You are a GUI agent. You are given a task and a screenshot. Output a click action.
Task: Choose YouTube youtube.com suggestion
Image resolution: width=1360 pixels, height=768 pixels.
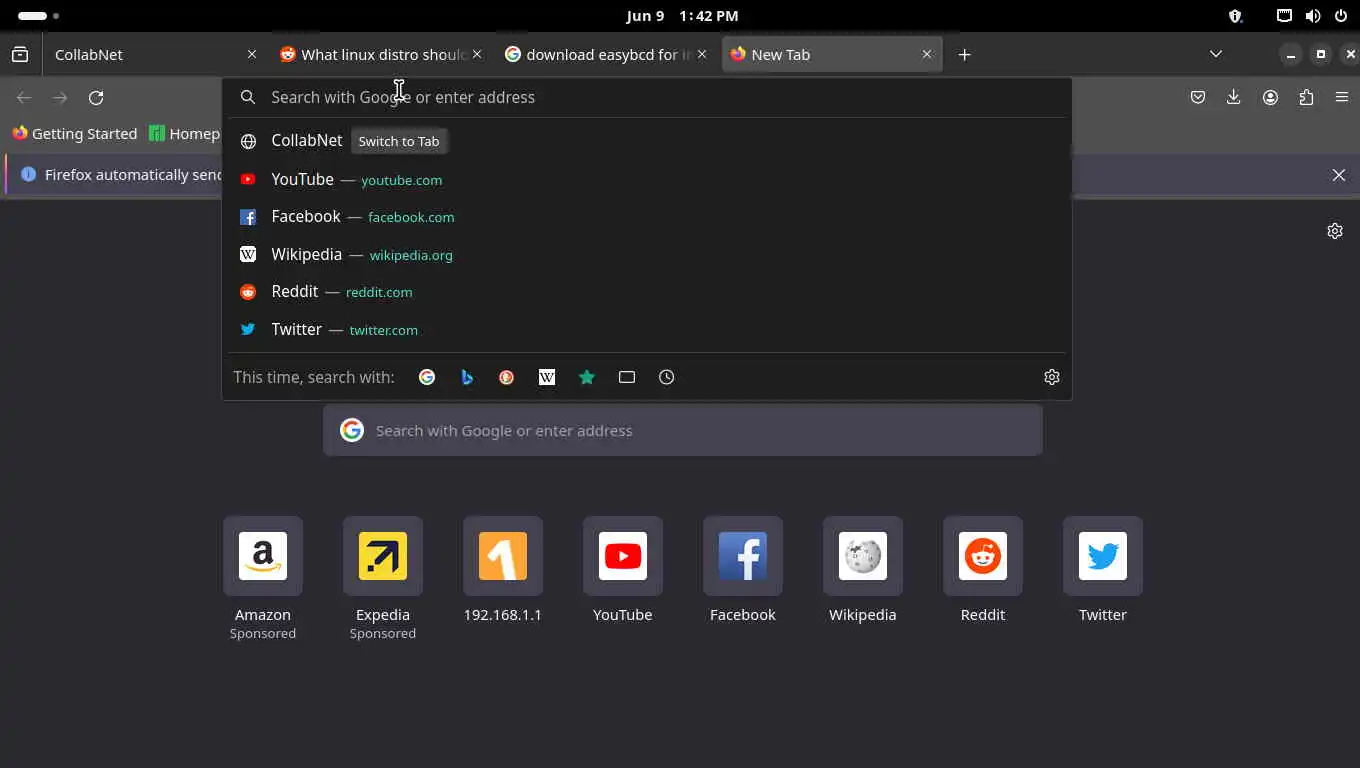click(647, 179)
